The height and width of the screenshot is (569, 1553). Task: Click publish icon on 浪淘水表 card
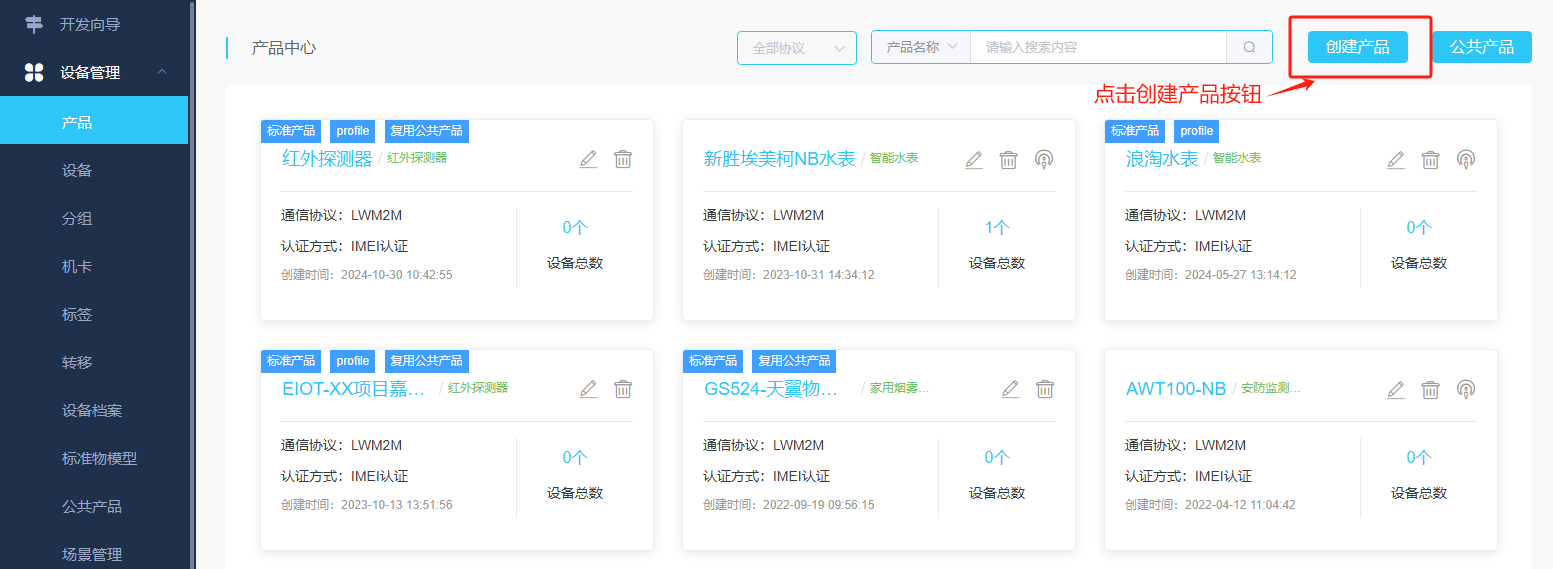tap(1465, 159)
